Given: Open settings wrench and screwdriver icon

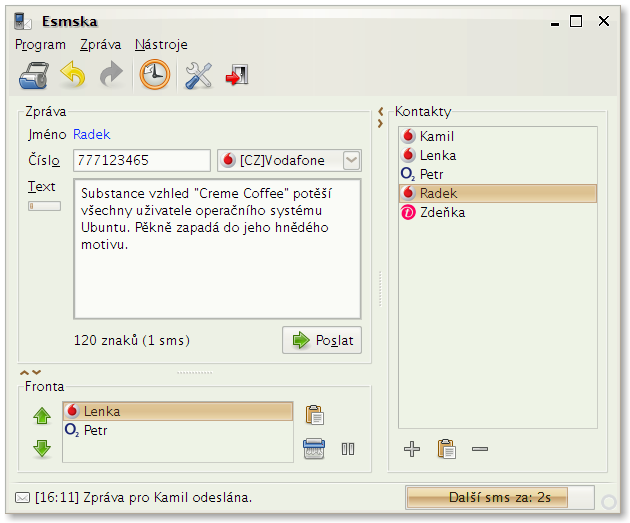Looking at the screenshot, I should point(198,75).
